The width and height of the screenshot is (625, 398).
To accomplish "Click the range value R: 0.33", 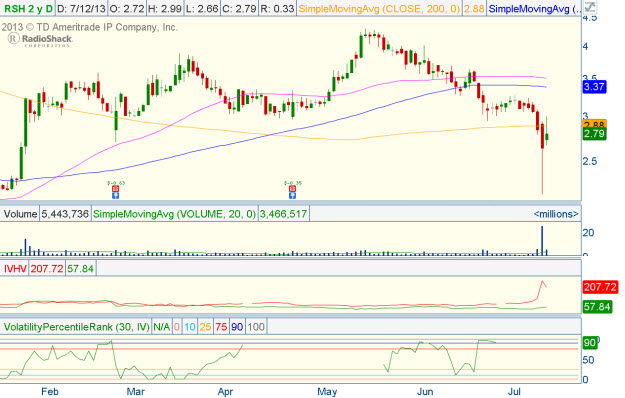I will pyautogui.click(x=277, y=8).
